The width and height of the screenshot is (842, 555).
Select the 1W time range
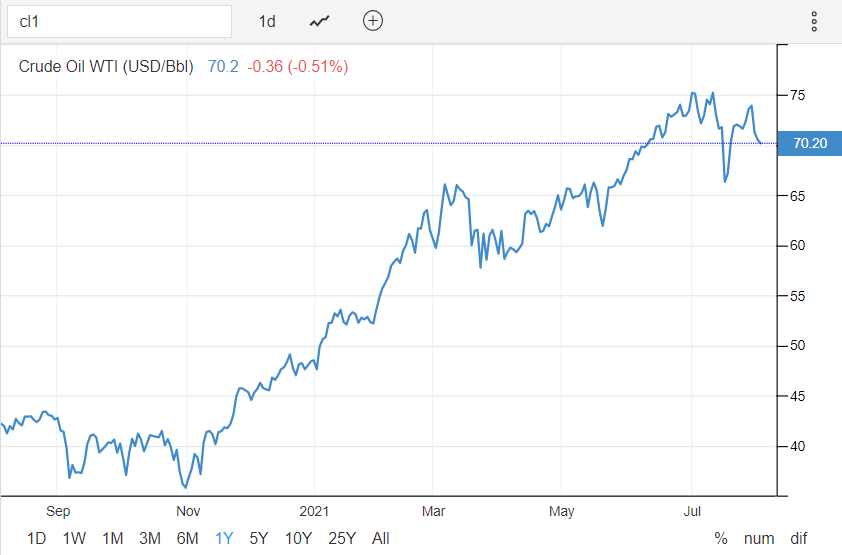tap(74, 538)
